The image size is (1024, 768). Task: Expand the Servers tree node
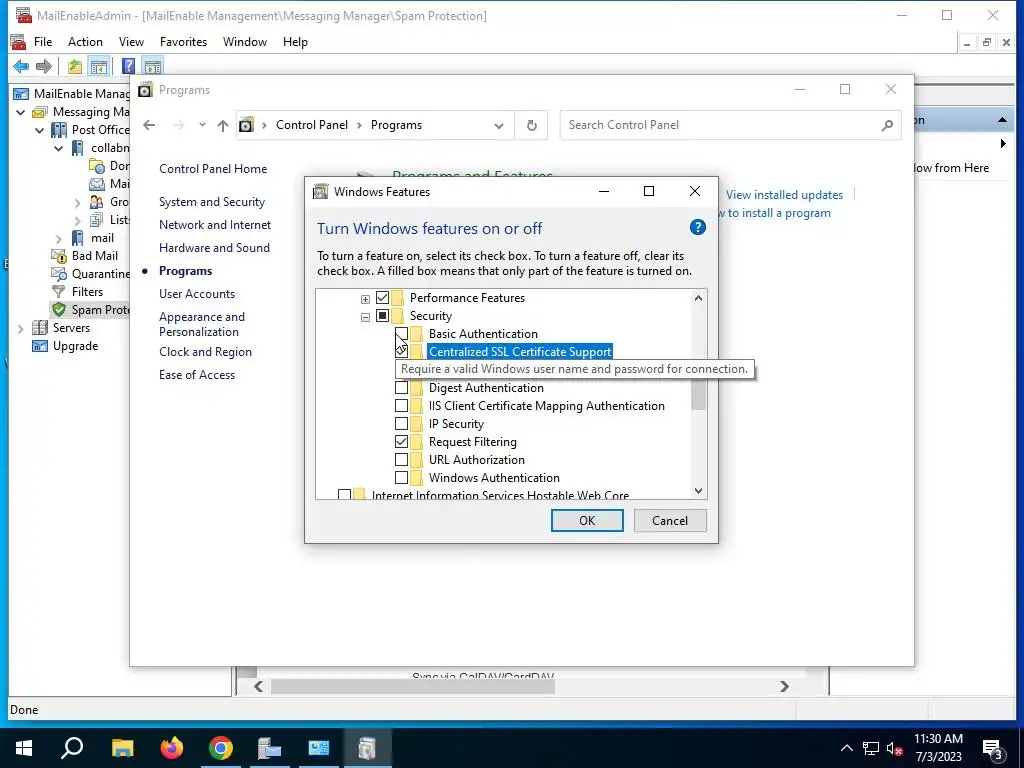point(20,328)
